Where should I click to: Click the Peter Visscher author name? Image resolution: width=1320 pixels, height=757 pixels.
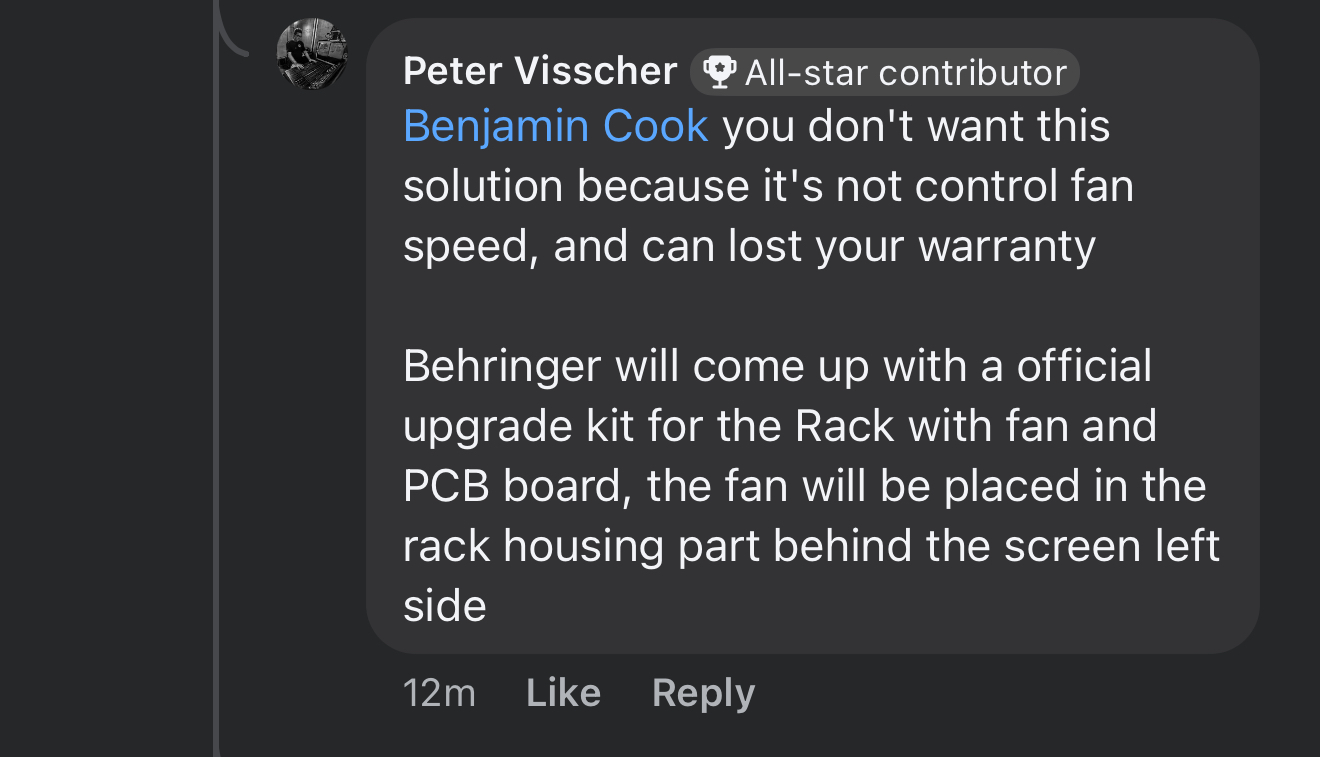(x=540, y=71)
